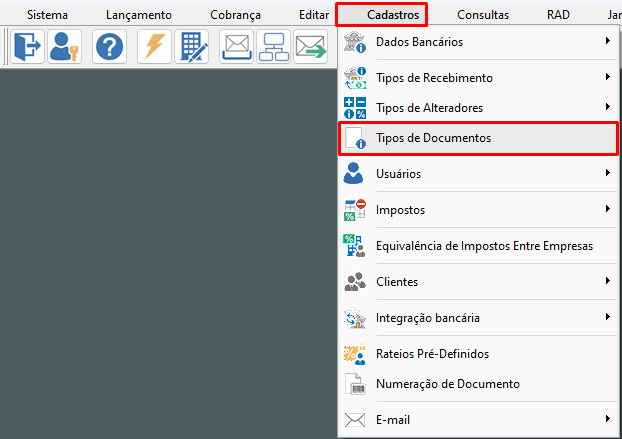Expand Tipos de Alteradores submenu arrow

click(608, 107)
